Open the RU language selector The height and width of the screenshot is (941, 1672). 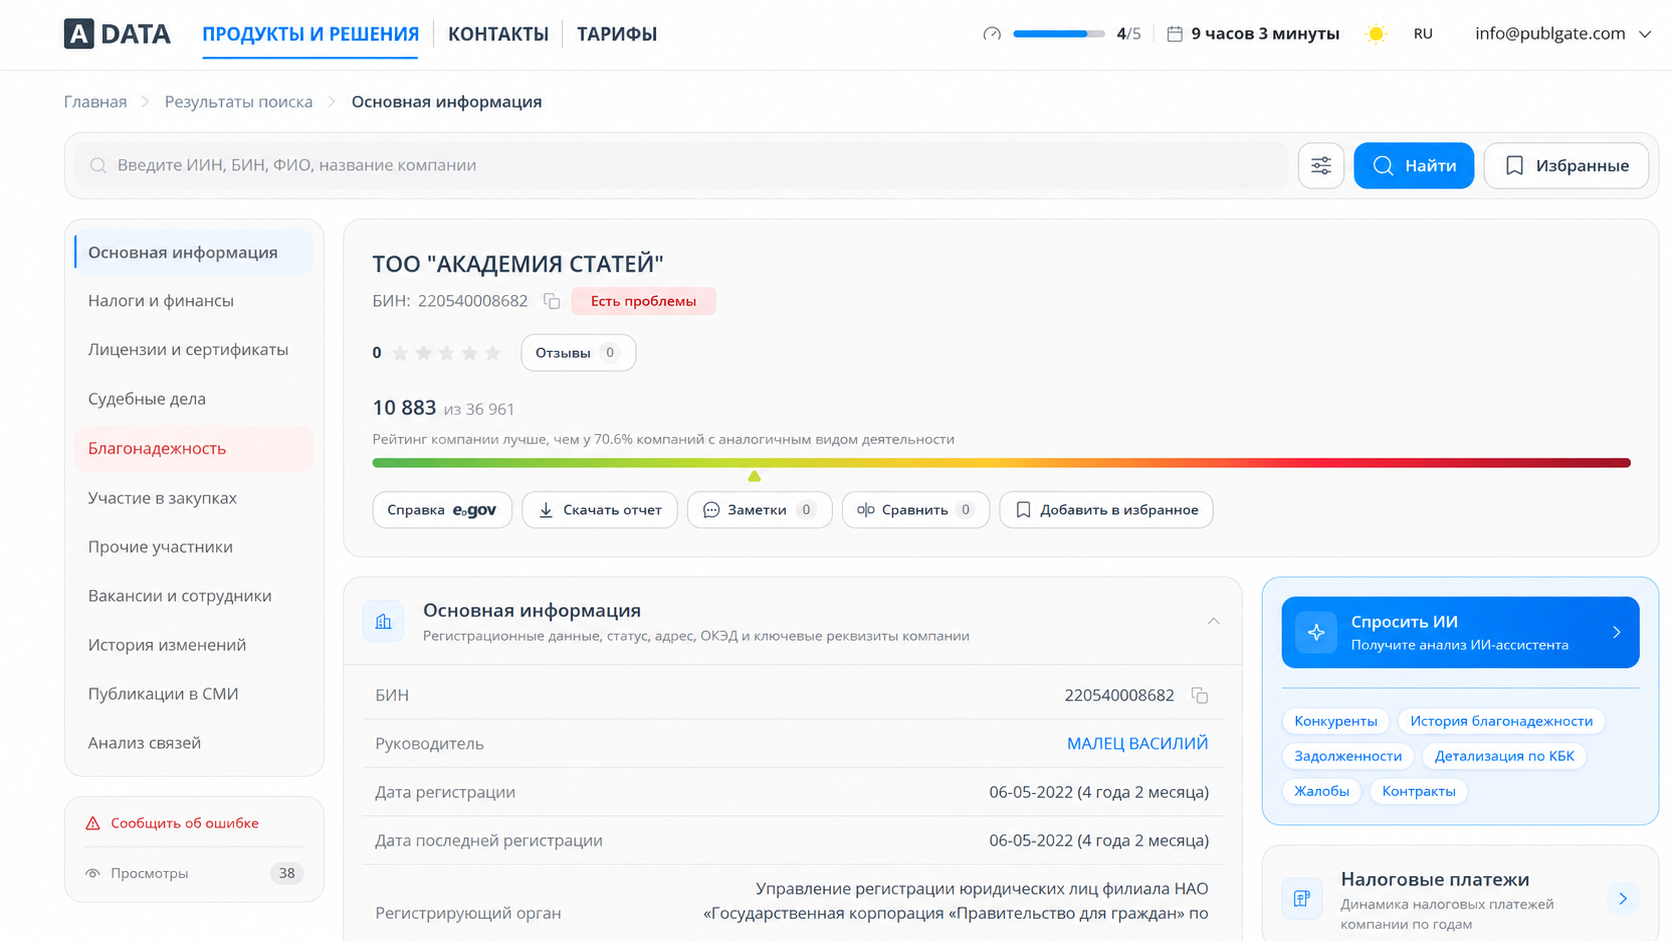click(x=1423, y=34)
